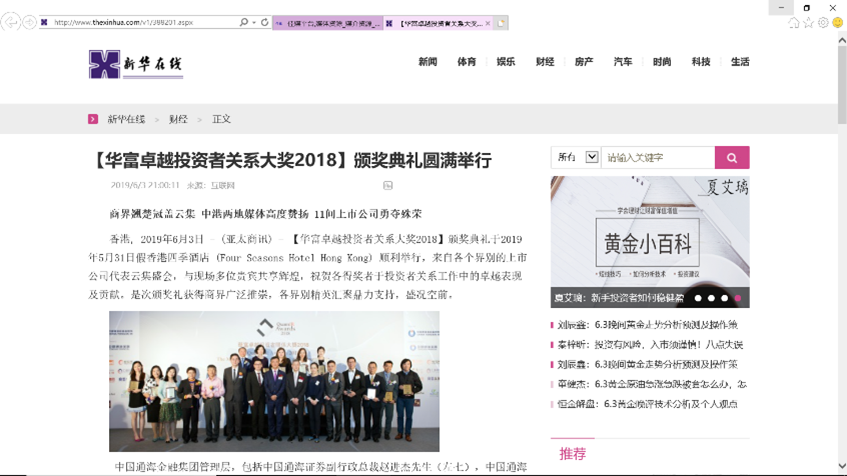847x476 pixels.
Task: Open the 新闻 navigation menu
Action: (427, 62)
